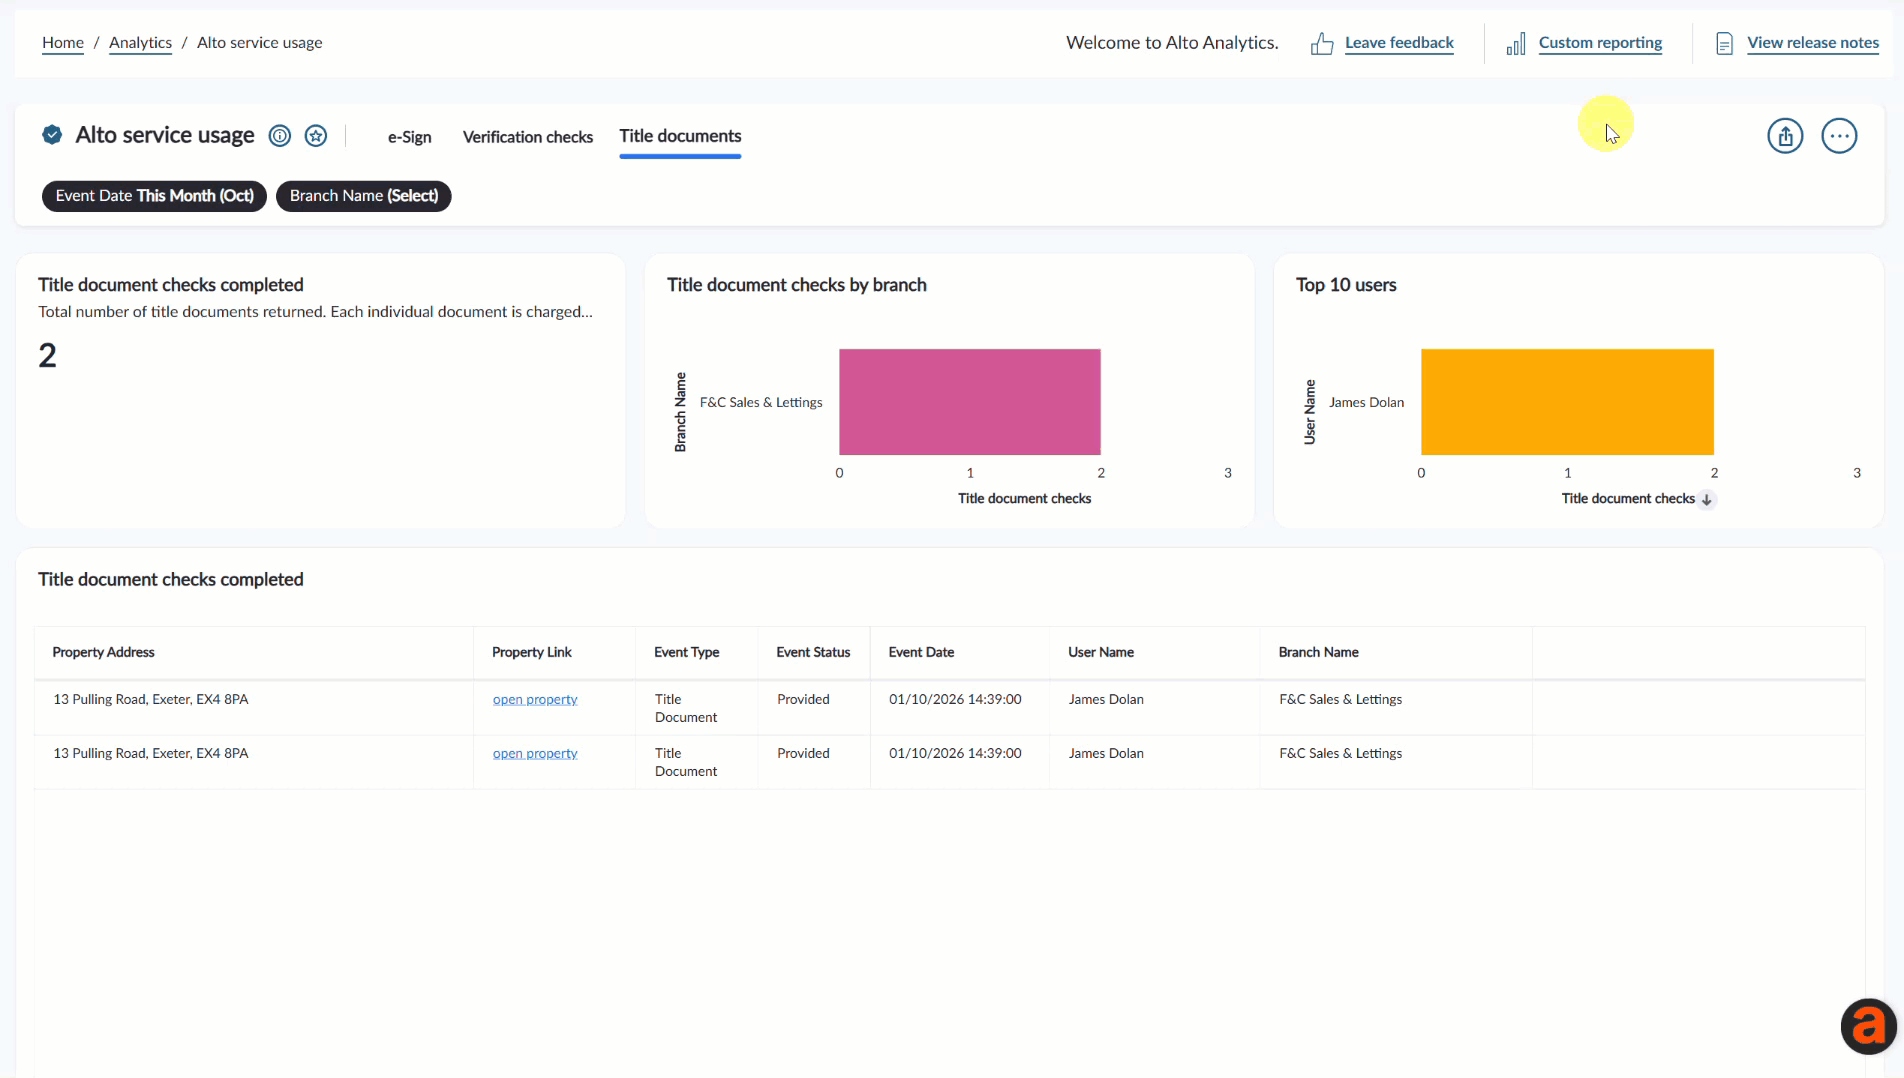Click the thumbs-up feedback icon
Viewport: 1904px width, 1078px height.
click(1322, 44)
